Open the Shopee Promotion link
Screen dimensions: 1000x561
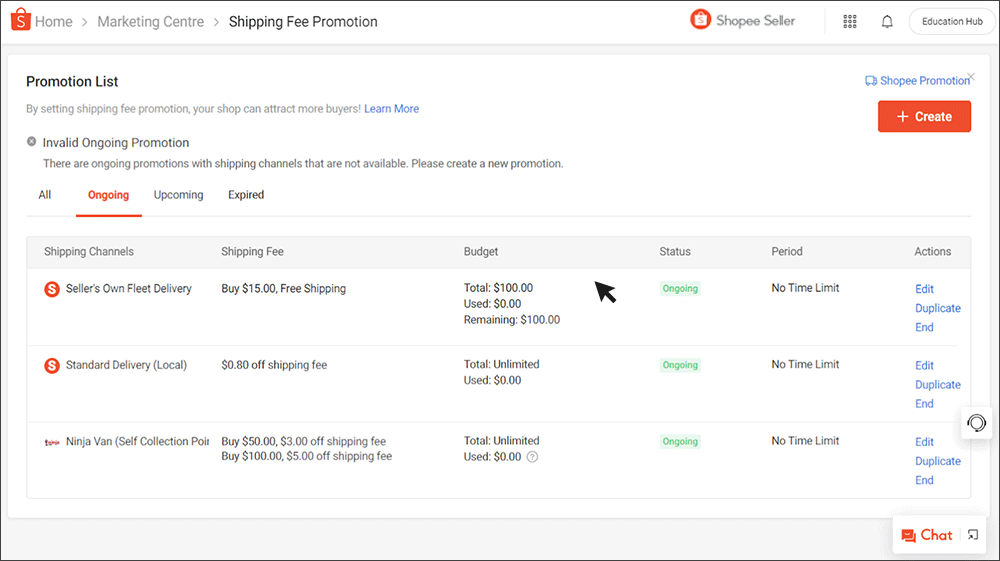click(x=918, y=81)
